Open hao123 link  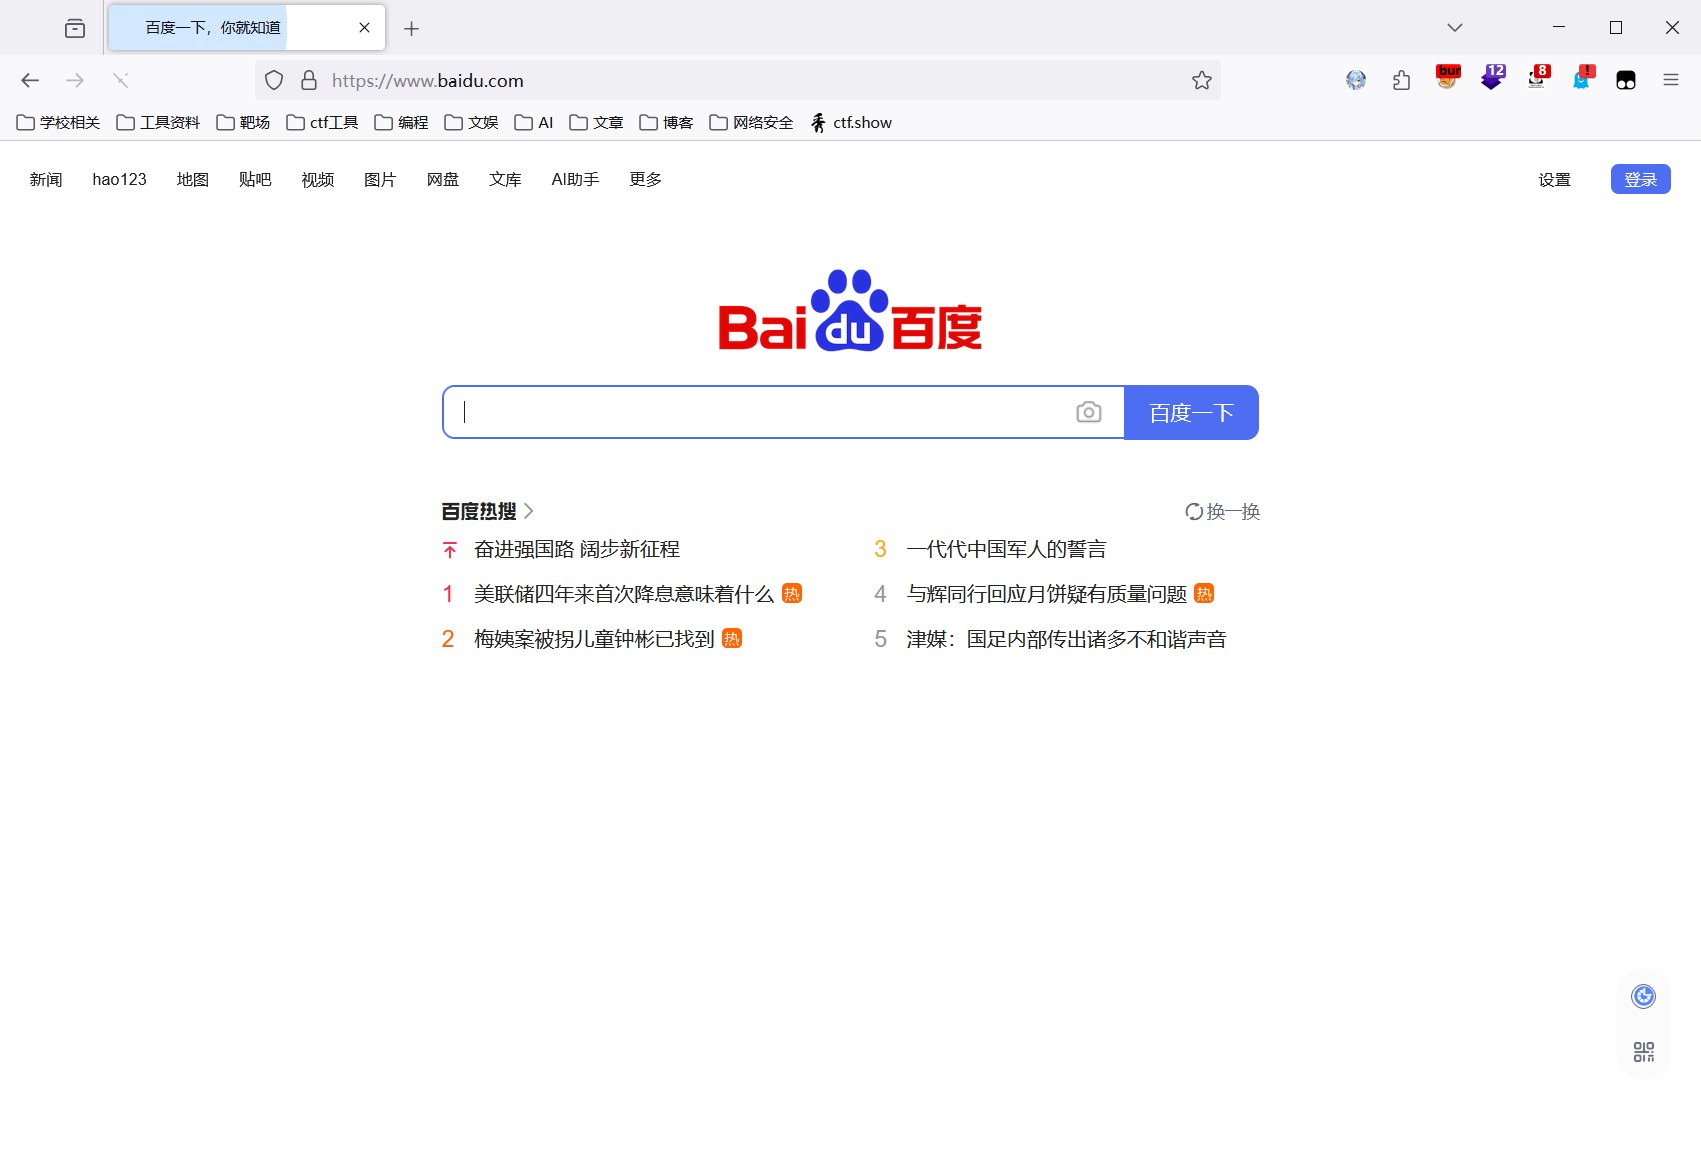coord(119,179)
